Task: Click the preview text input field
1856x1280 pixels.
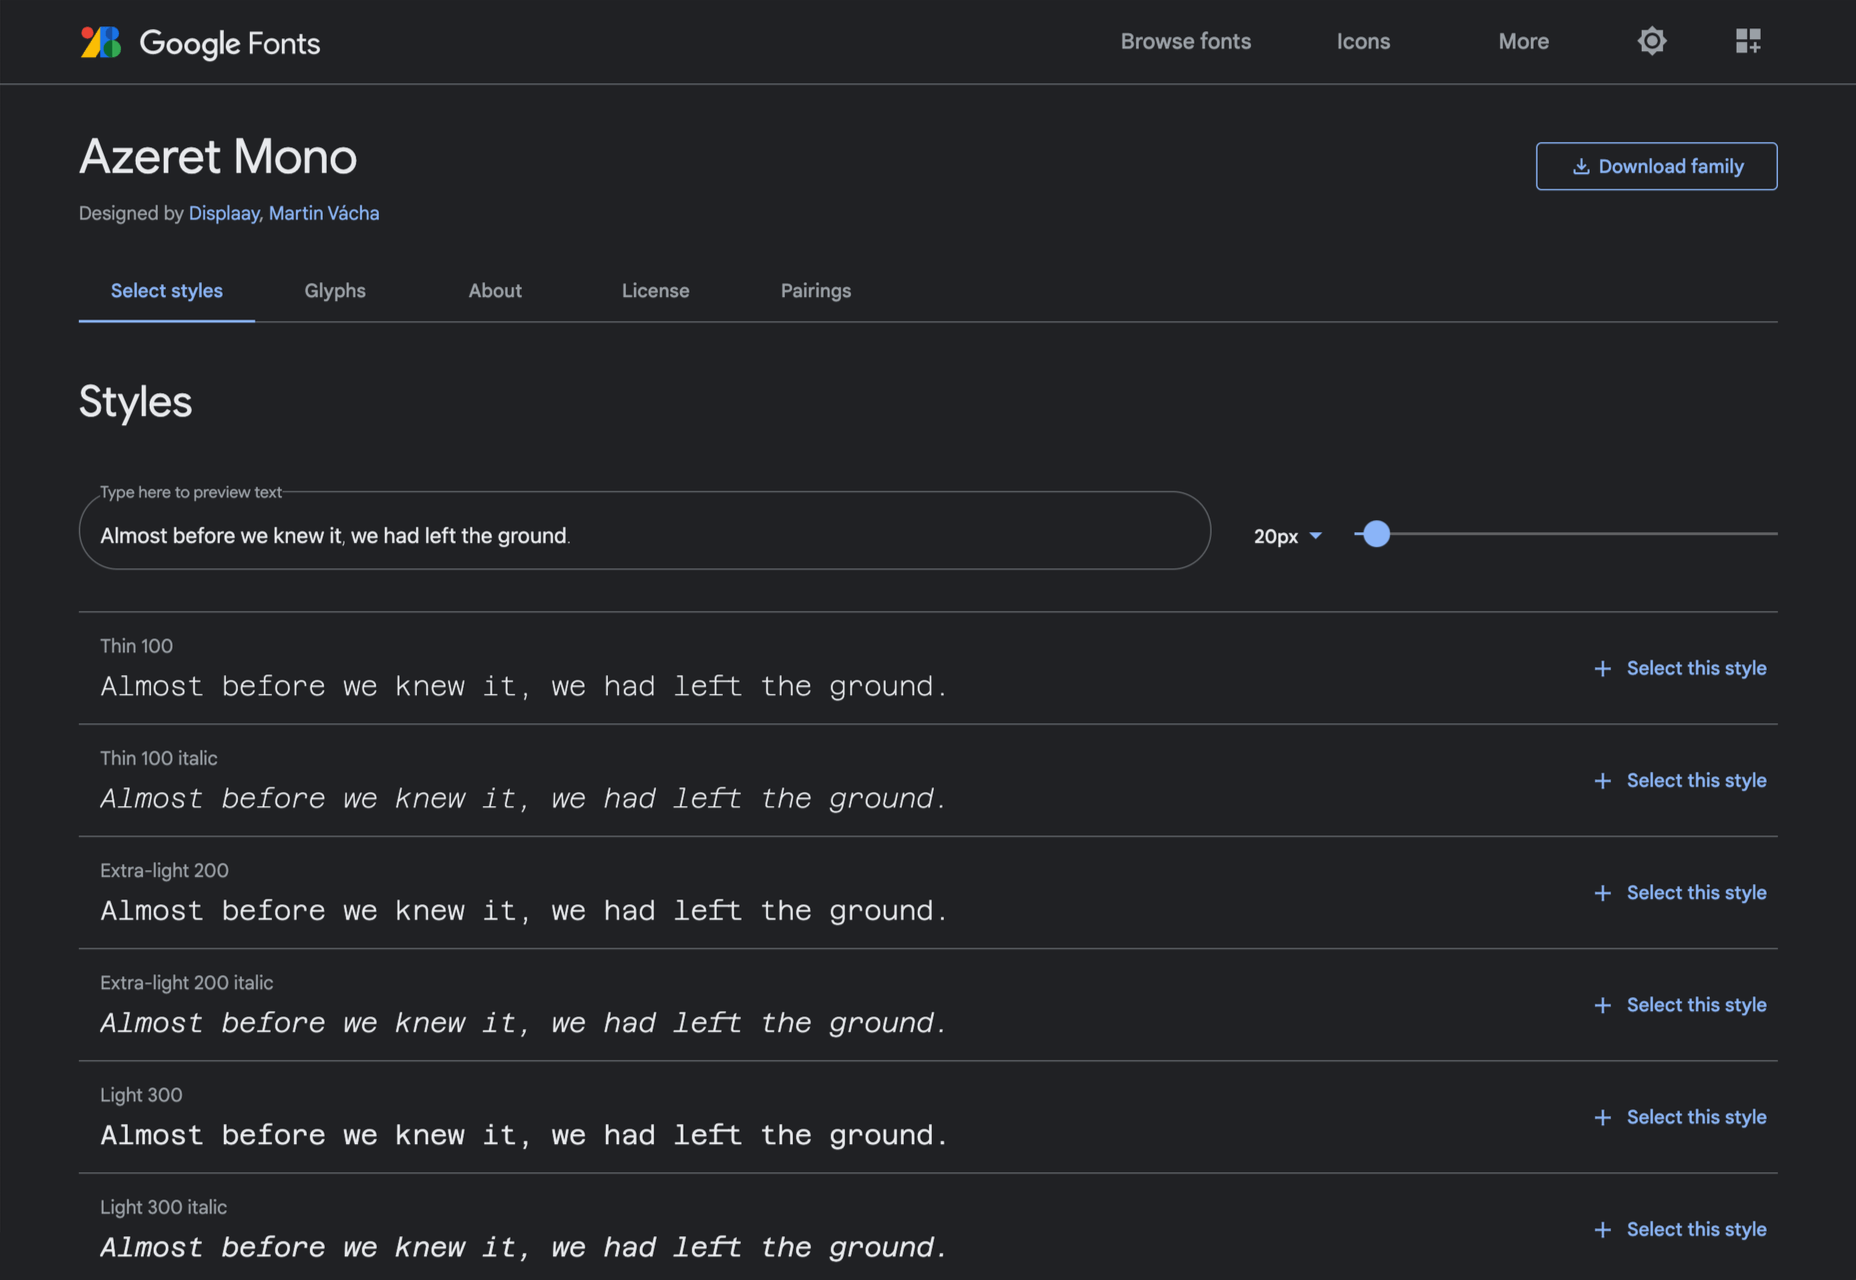Action: click(x=645, y=531)
